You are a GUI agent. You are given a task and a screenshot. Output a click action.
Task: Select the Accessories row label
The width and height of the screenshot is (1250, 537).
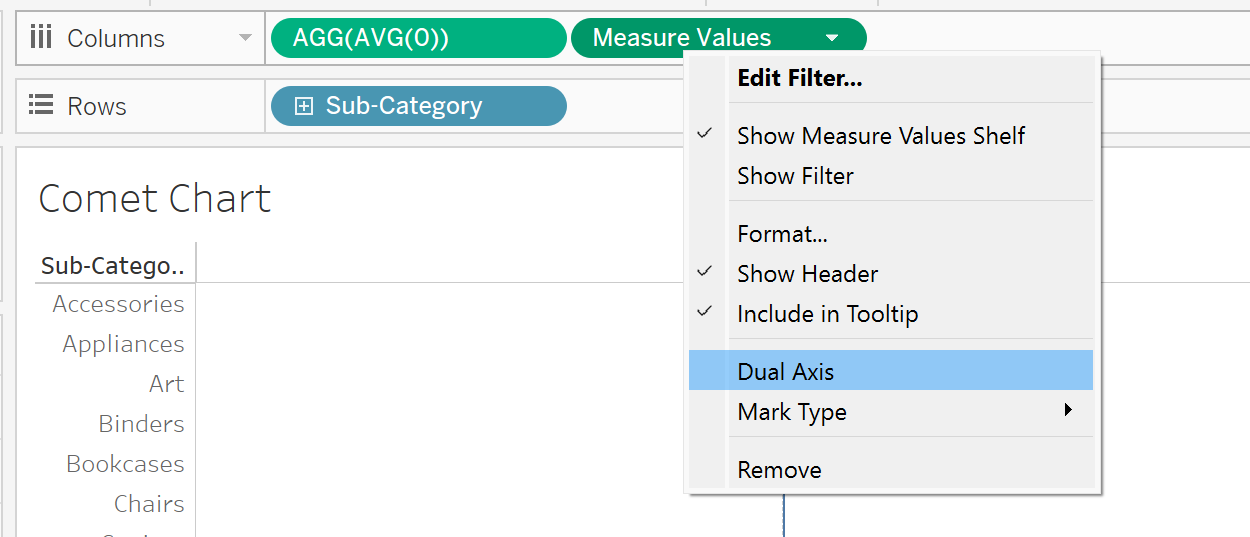pyautogui.click(x=118, y=304)
